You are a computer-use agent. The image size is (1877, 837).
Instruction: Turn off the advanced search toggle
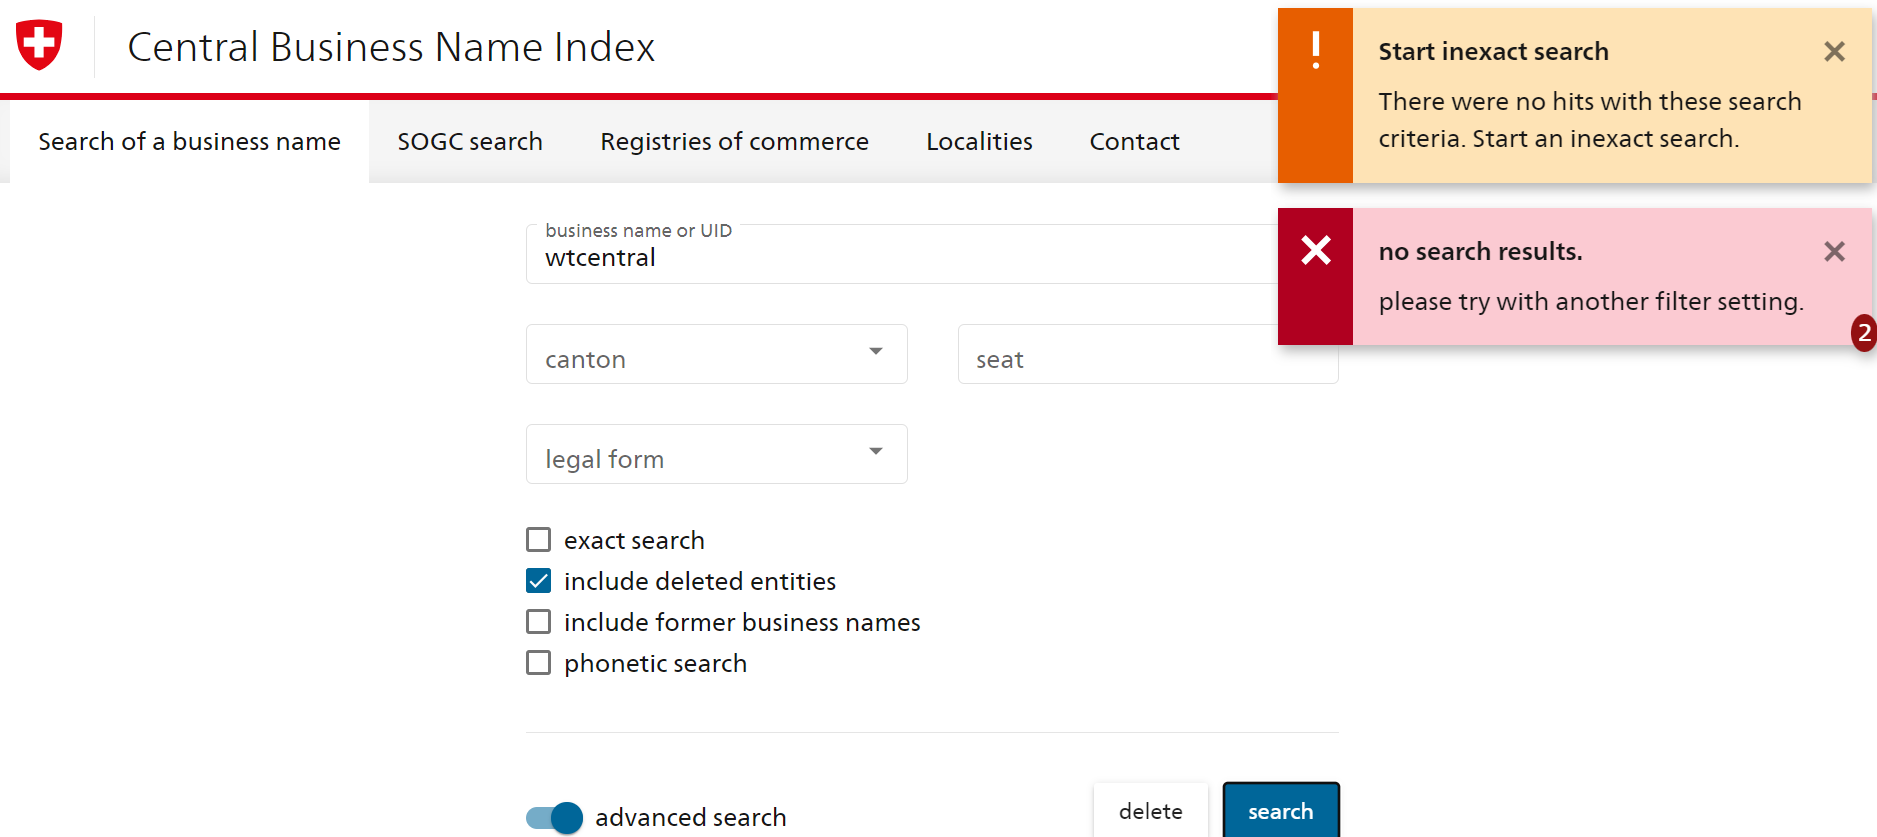click(x=555, y=817)
